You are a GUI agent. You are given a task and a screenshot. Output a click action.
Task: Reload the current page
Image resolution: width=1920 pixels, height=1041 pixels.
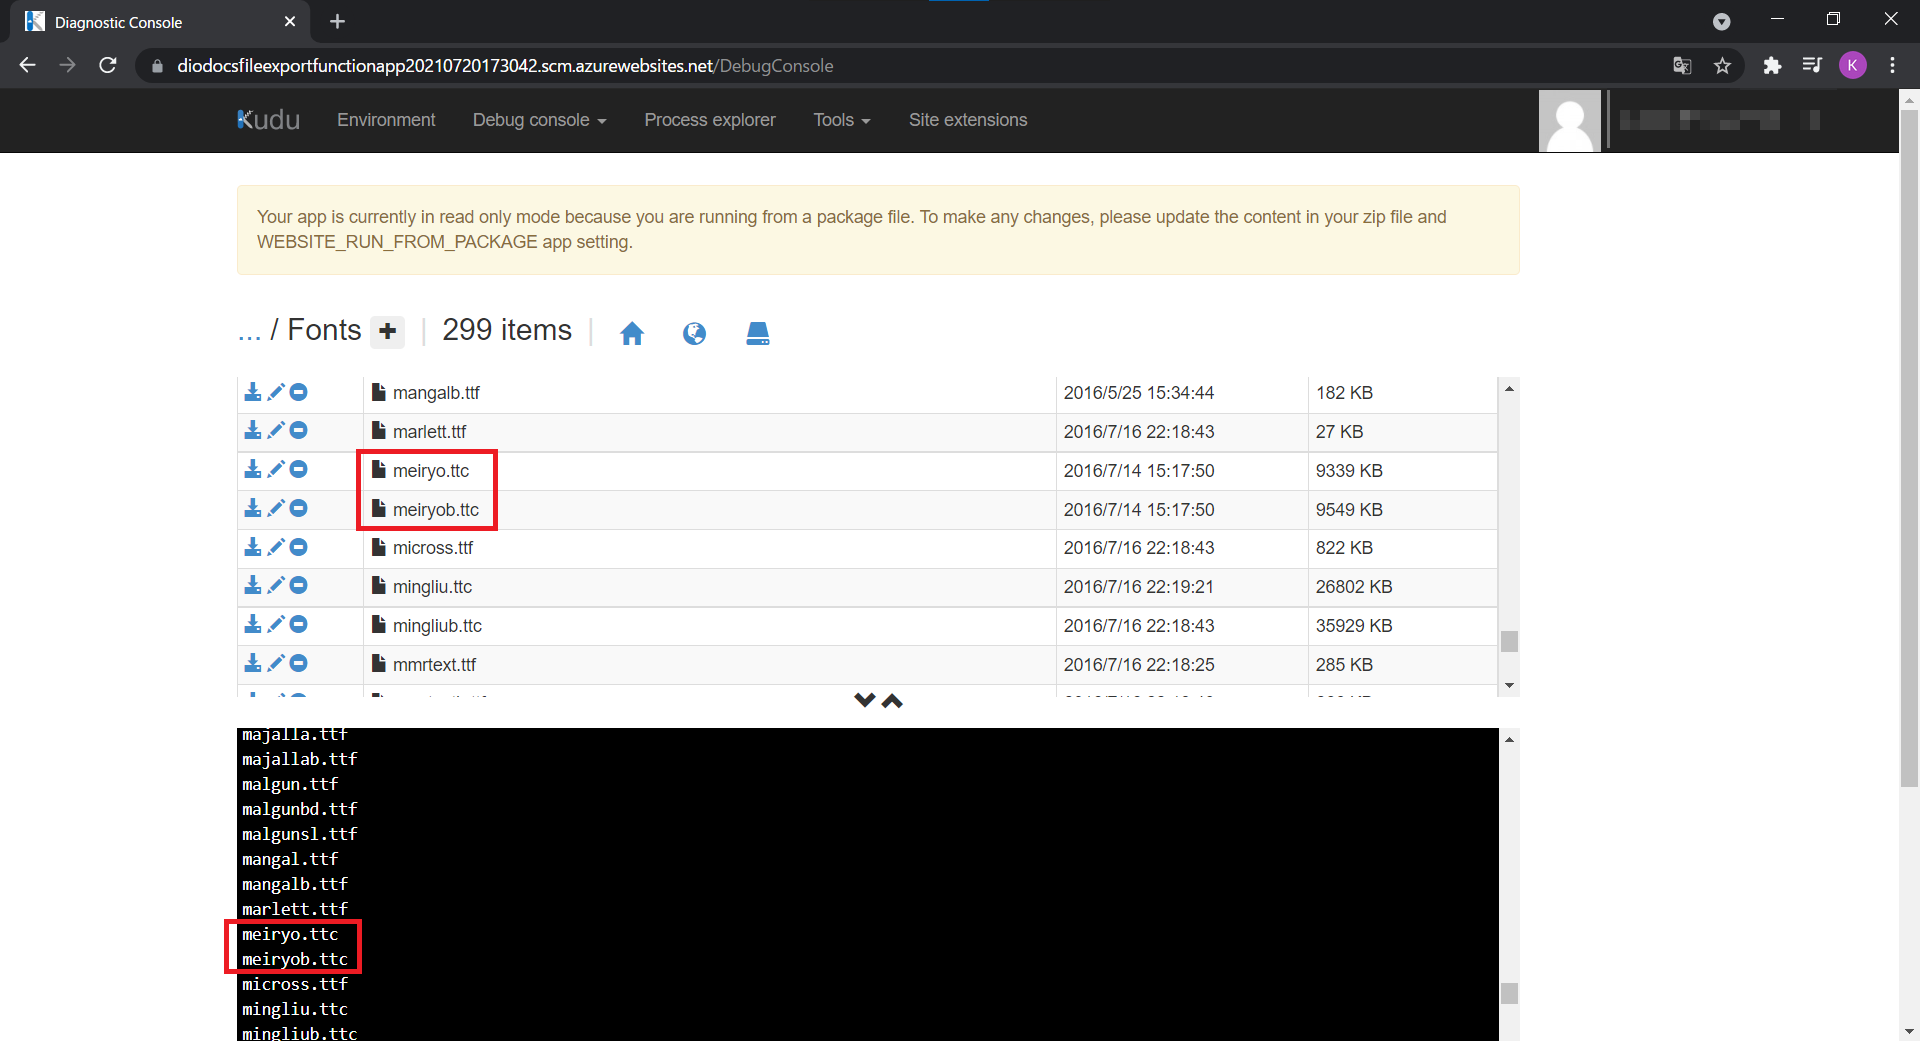tap(108, 66)
